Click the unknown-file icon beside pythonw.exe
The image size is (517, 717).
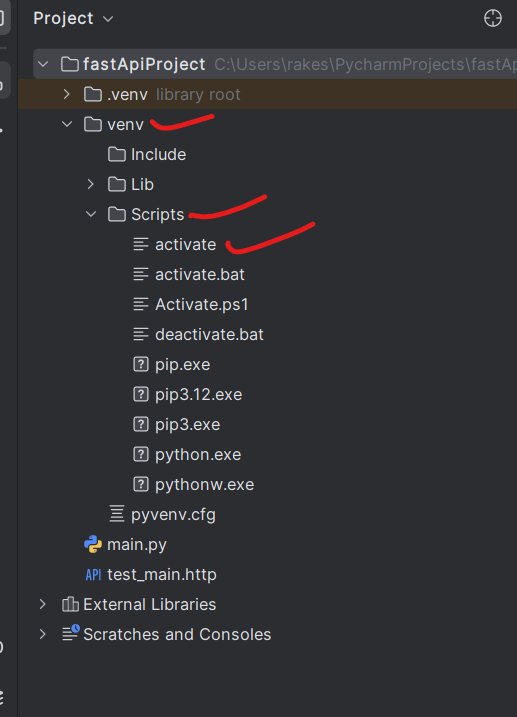(x=141, y=484)
